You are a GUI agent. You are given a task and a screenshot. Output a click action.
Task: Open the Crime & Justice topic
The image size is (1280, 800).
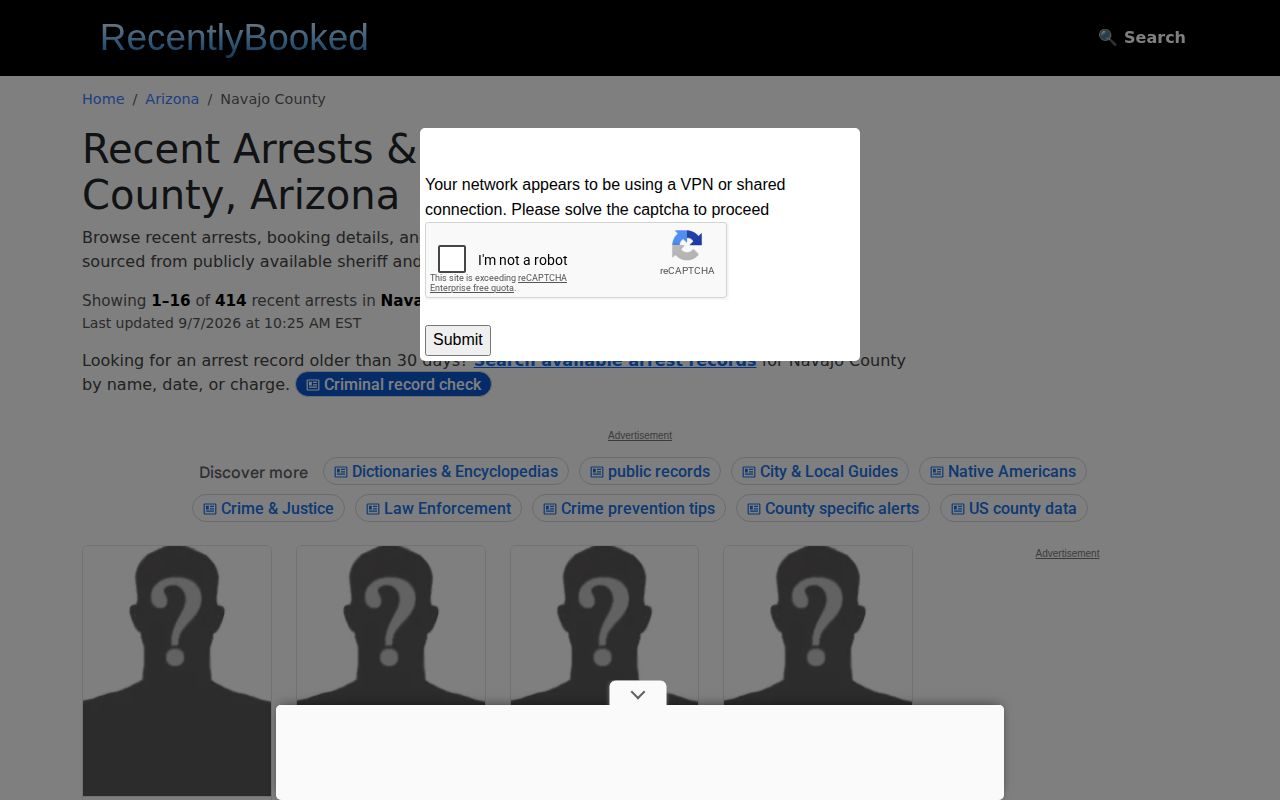coord(268,508)
